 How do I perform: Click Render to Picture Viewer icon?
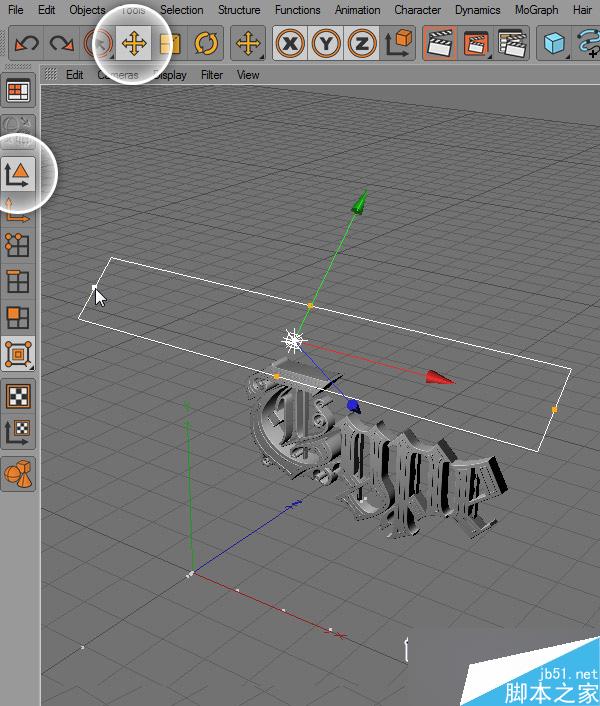(475, 43)
